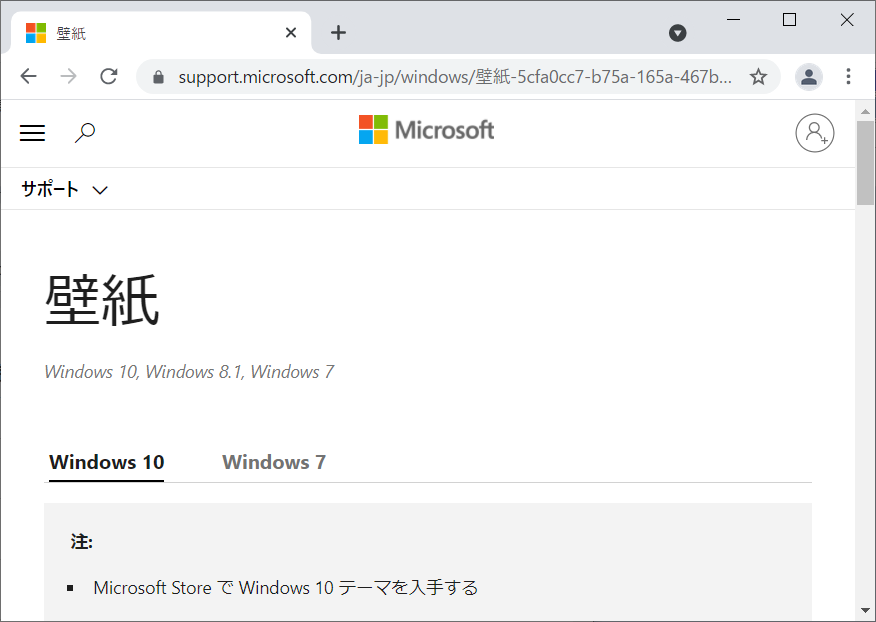Image resolution: width=876 pixels, height=622 pixels.
Task: Switch to the Windows 10 tab
Action: pyautogui.click(x=106, y=463)
